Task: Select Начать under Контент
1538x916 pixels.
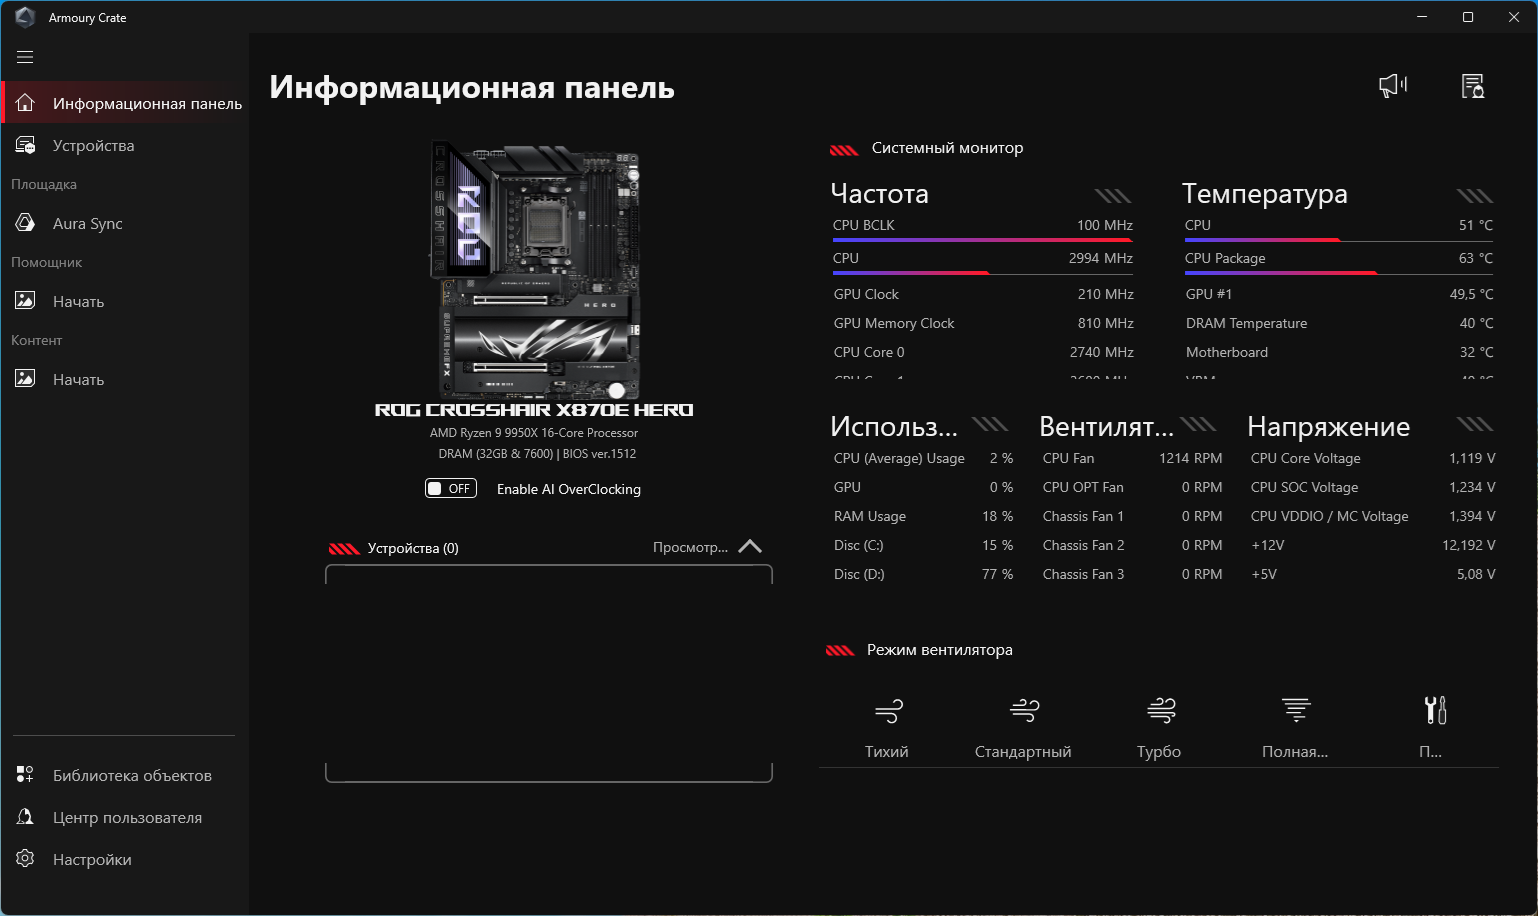Action: coord(124,379)
